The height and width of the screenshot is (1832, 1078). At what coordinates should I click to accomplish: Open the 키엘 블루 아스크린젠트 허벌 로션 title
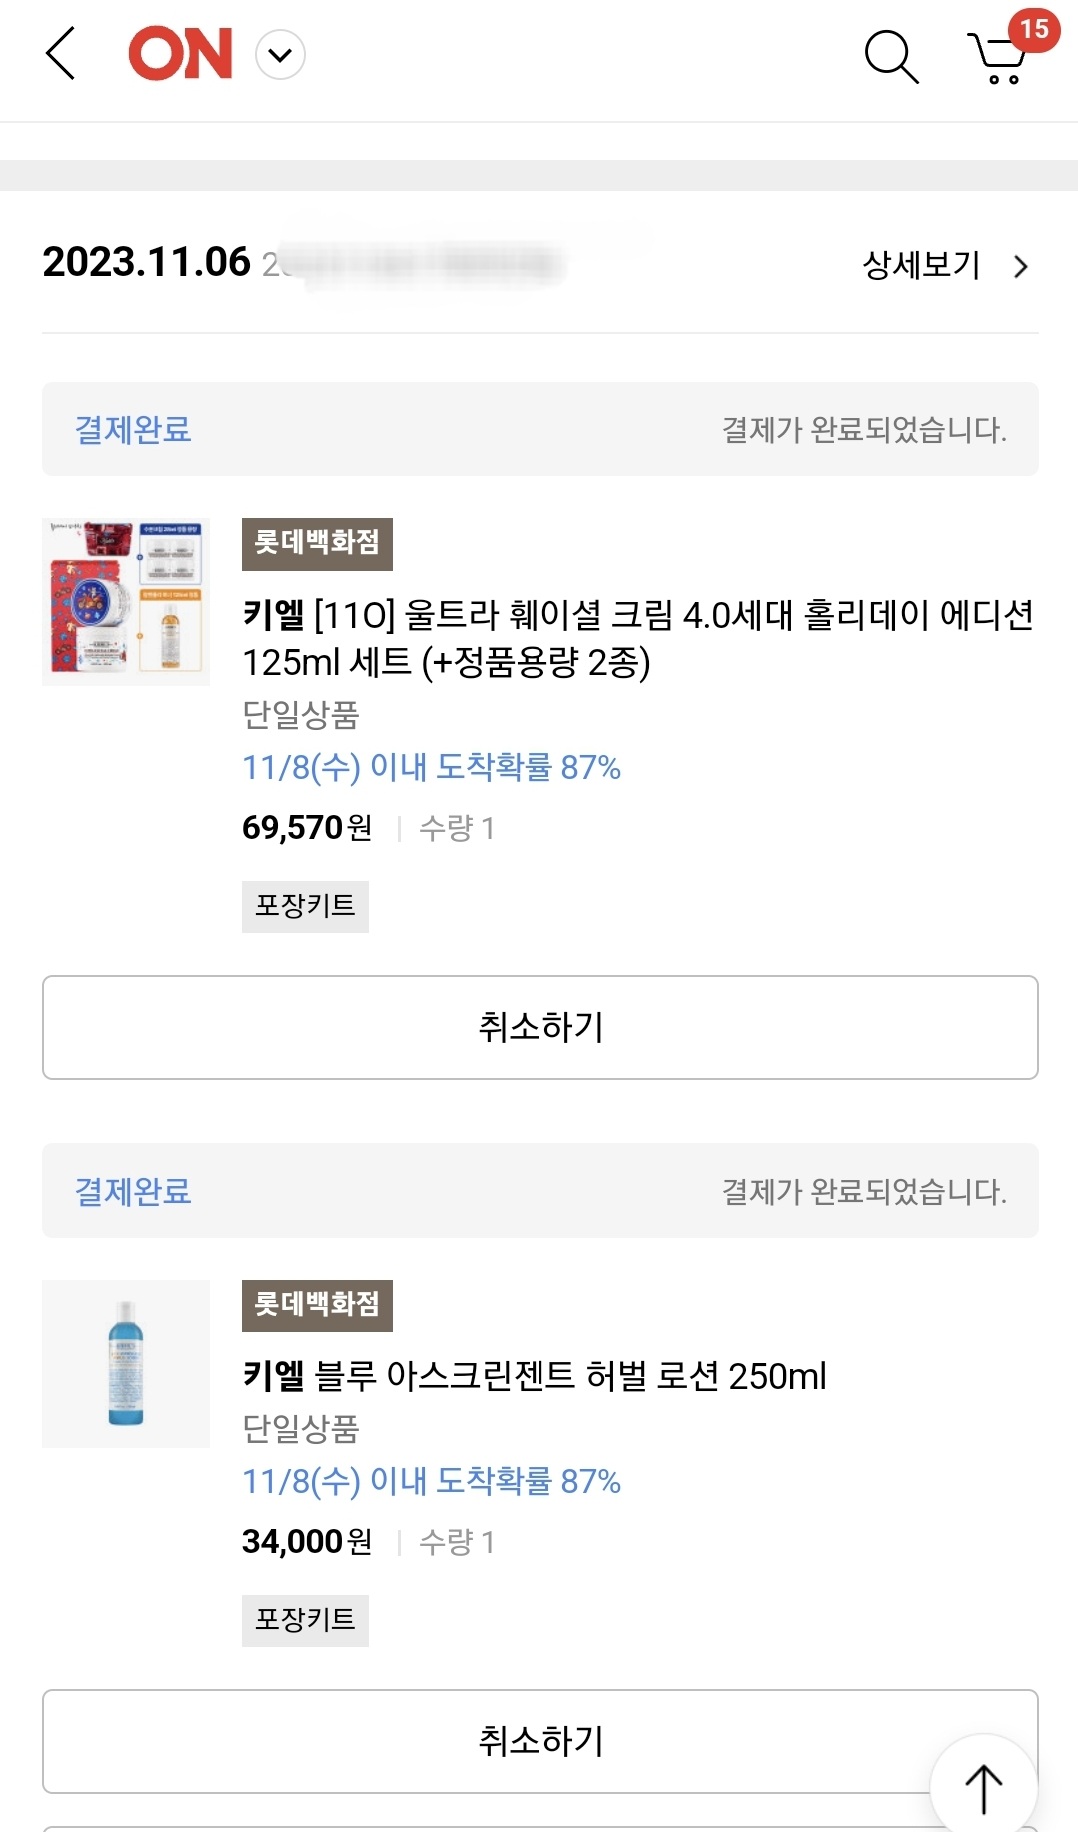pyautogui.click(x=534, y=1376)
